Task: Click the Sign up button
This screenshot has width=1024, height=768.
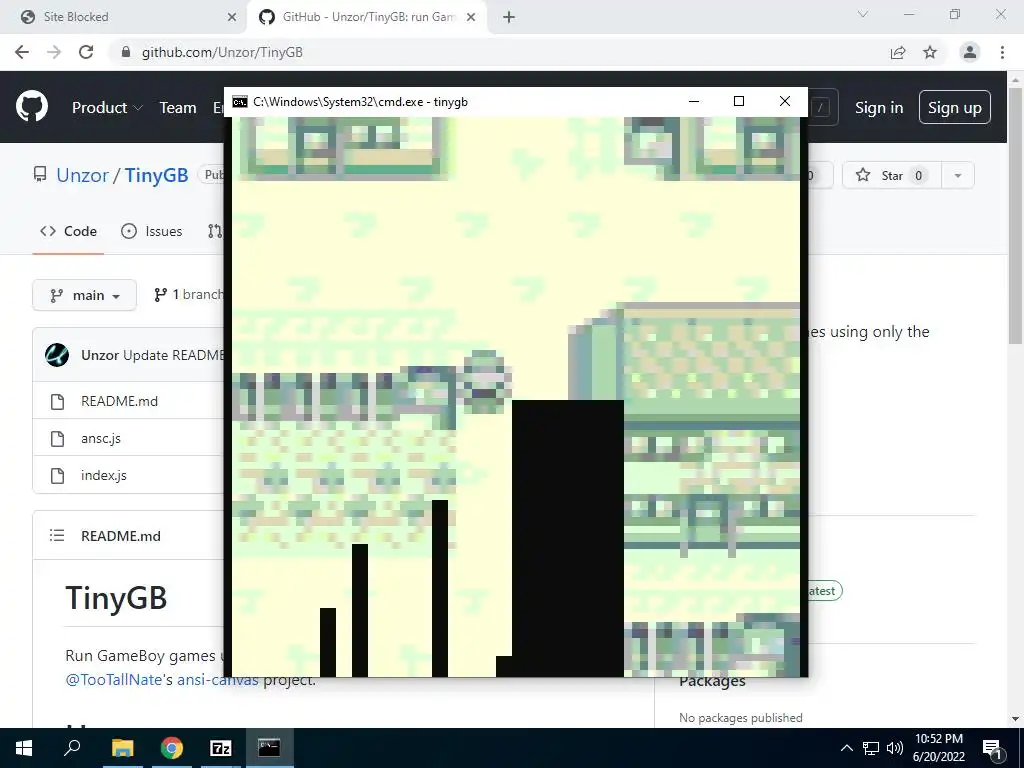Action: pyautogui.click(x=955, y=108)
